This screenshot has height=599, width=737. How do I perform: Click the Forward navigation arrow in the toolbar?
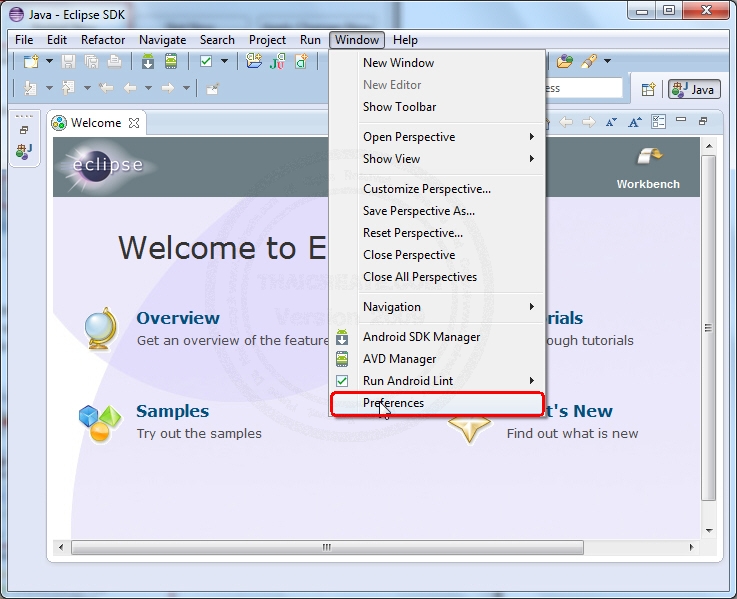[x=168, y=88]
